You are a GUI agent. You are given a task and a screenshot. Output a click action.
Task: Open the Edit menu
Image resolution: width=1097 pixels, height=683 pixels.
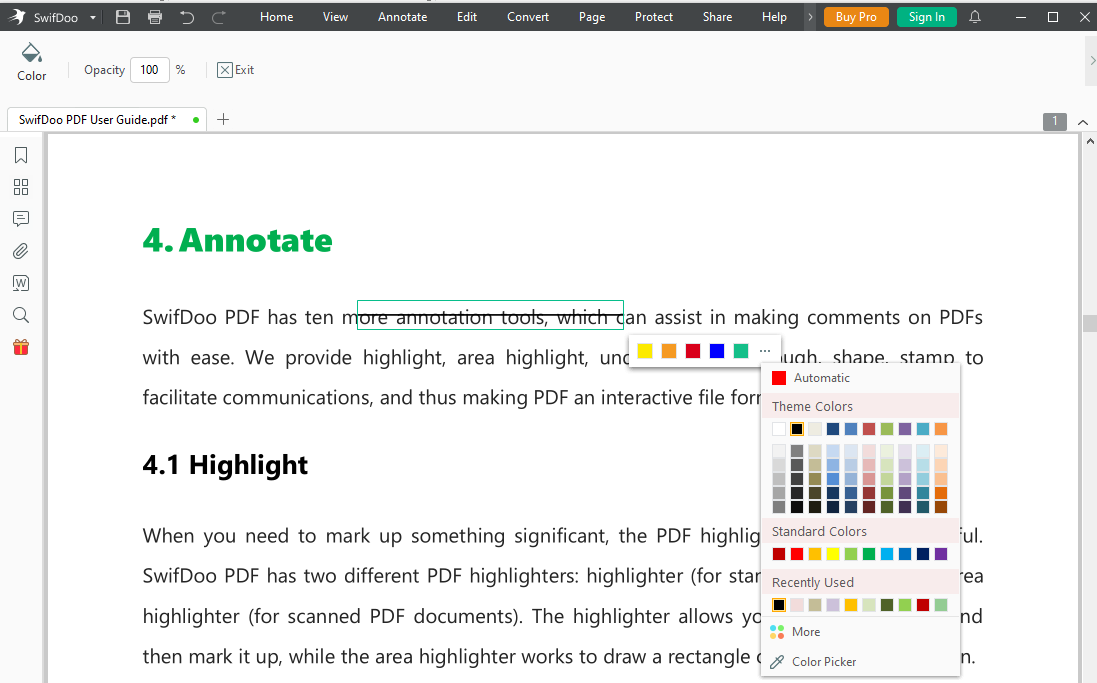(x=467, y=17)
